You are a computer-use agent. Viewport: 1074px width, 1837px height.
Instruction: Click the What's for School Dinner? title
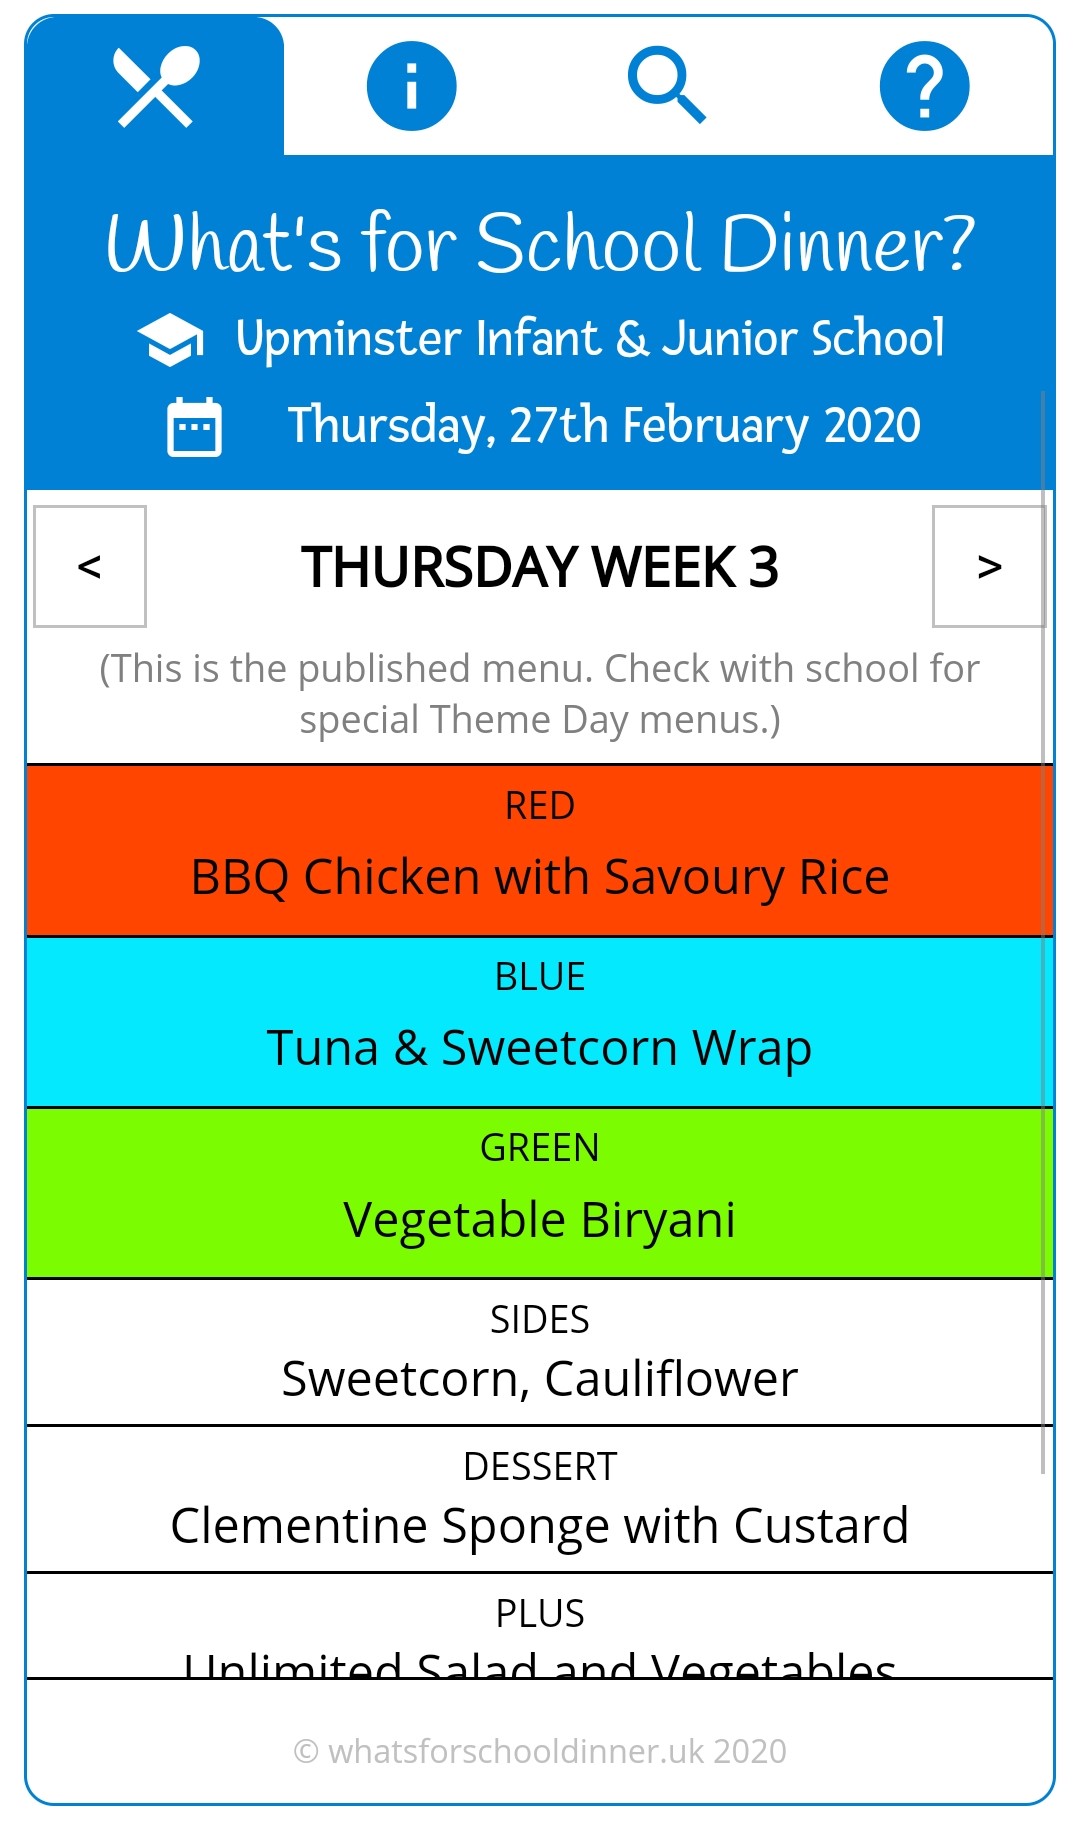540,243
